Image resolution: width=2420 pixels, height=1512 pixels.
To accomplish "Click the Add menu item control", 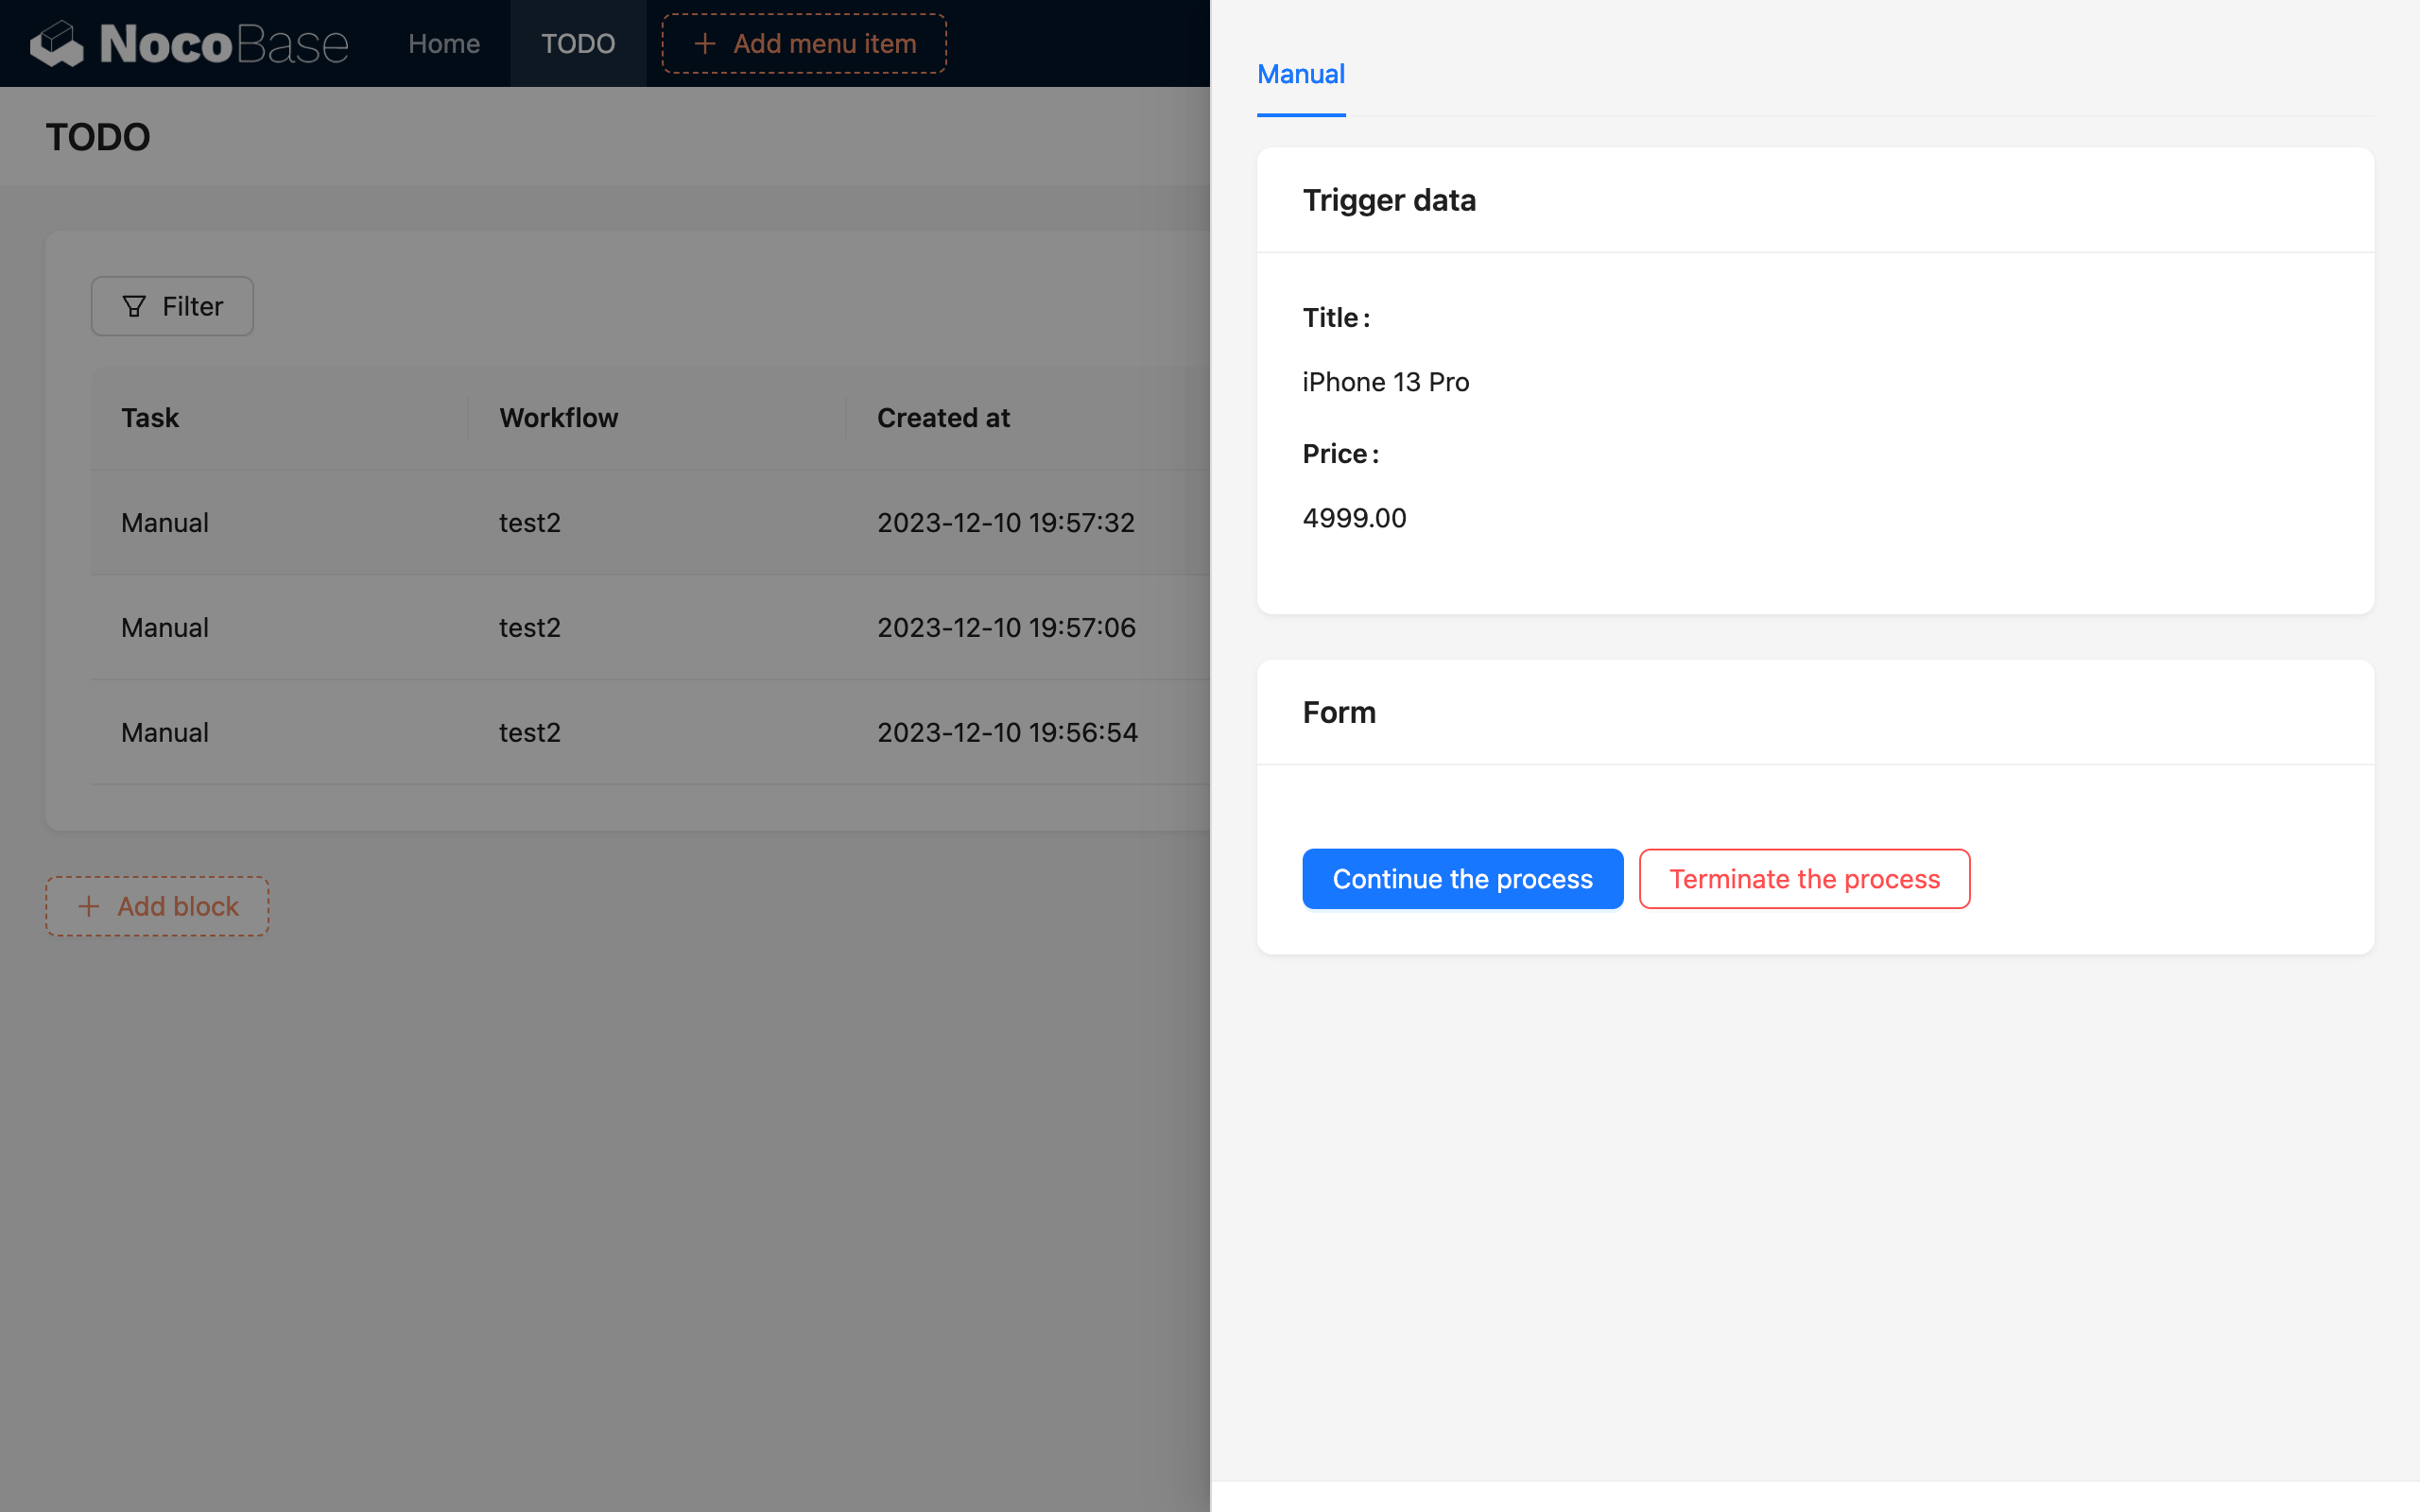I will pyautogui.click(x=803, y=43).
